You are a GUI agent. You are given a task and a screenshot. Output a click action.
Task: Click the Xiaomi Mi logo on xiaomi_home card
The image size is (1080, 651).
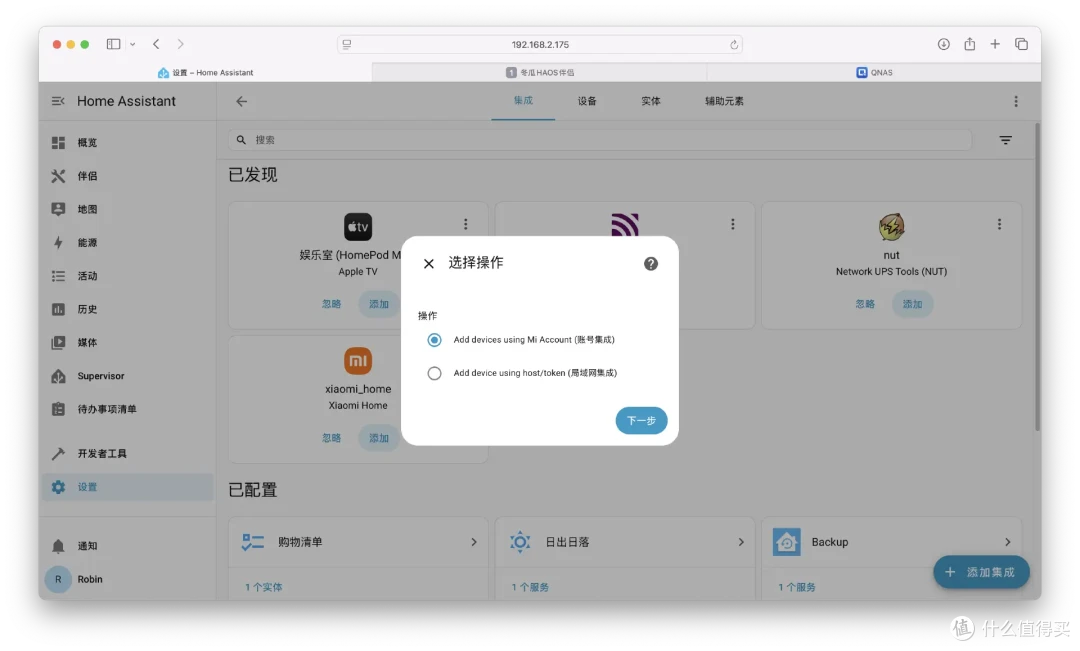click(x=358, y=361)
